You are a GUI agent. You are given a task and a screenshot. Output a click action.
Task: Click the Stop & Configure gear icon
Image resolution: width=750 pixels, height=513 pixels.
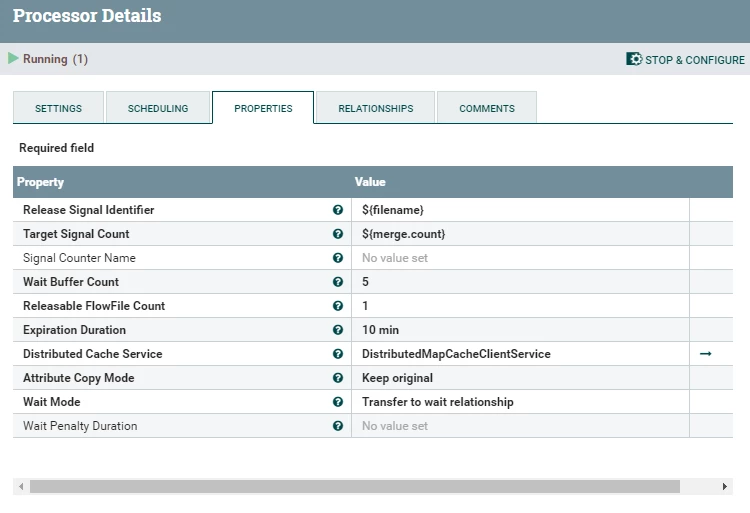click(x=634, y=59)
